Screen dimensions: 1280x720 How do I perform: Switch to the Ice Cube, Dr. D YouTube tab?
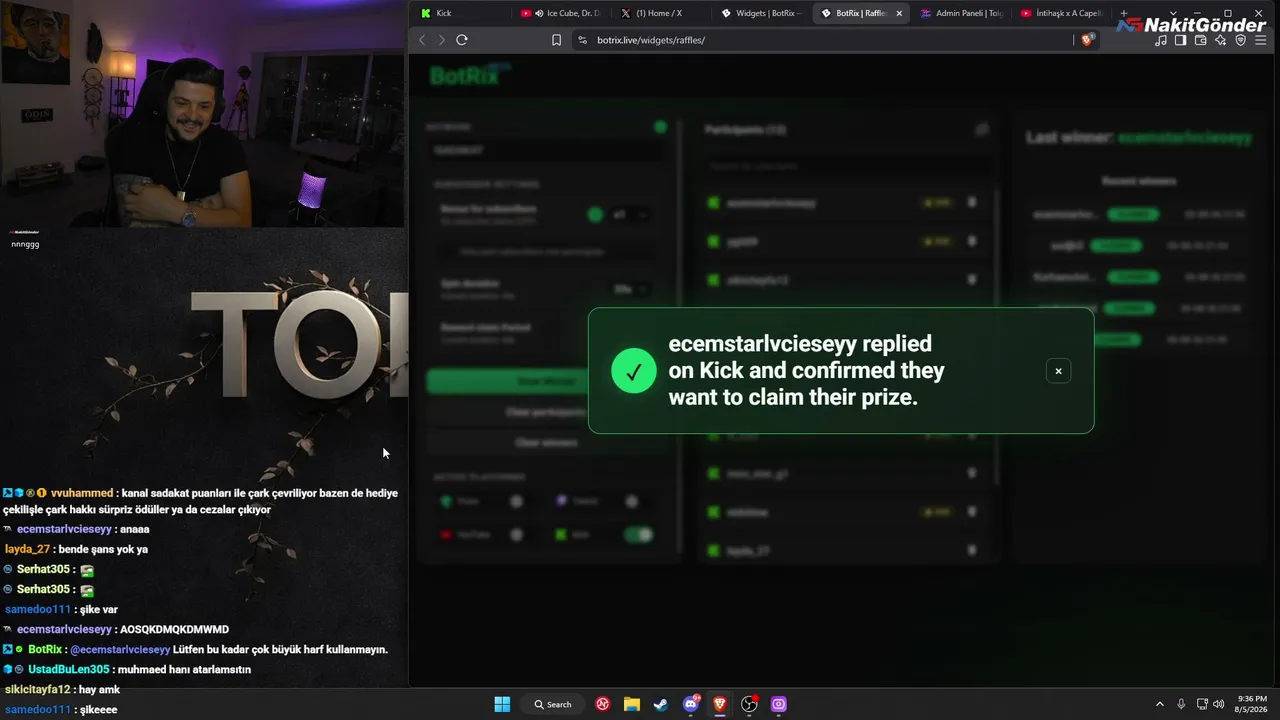pyautogui.click(x=559, y=13)
